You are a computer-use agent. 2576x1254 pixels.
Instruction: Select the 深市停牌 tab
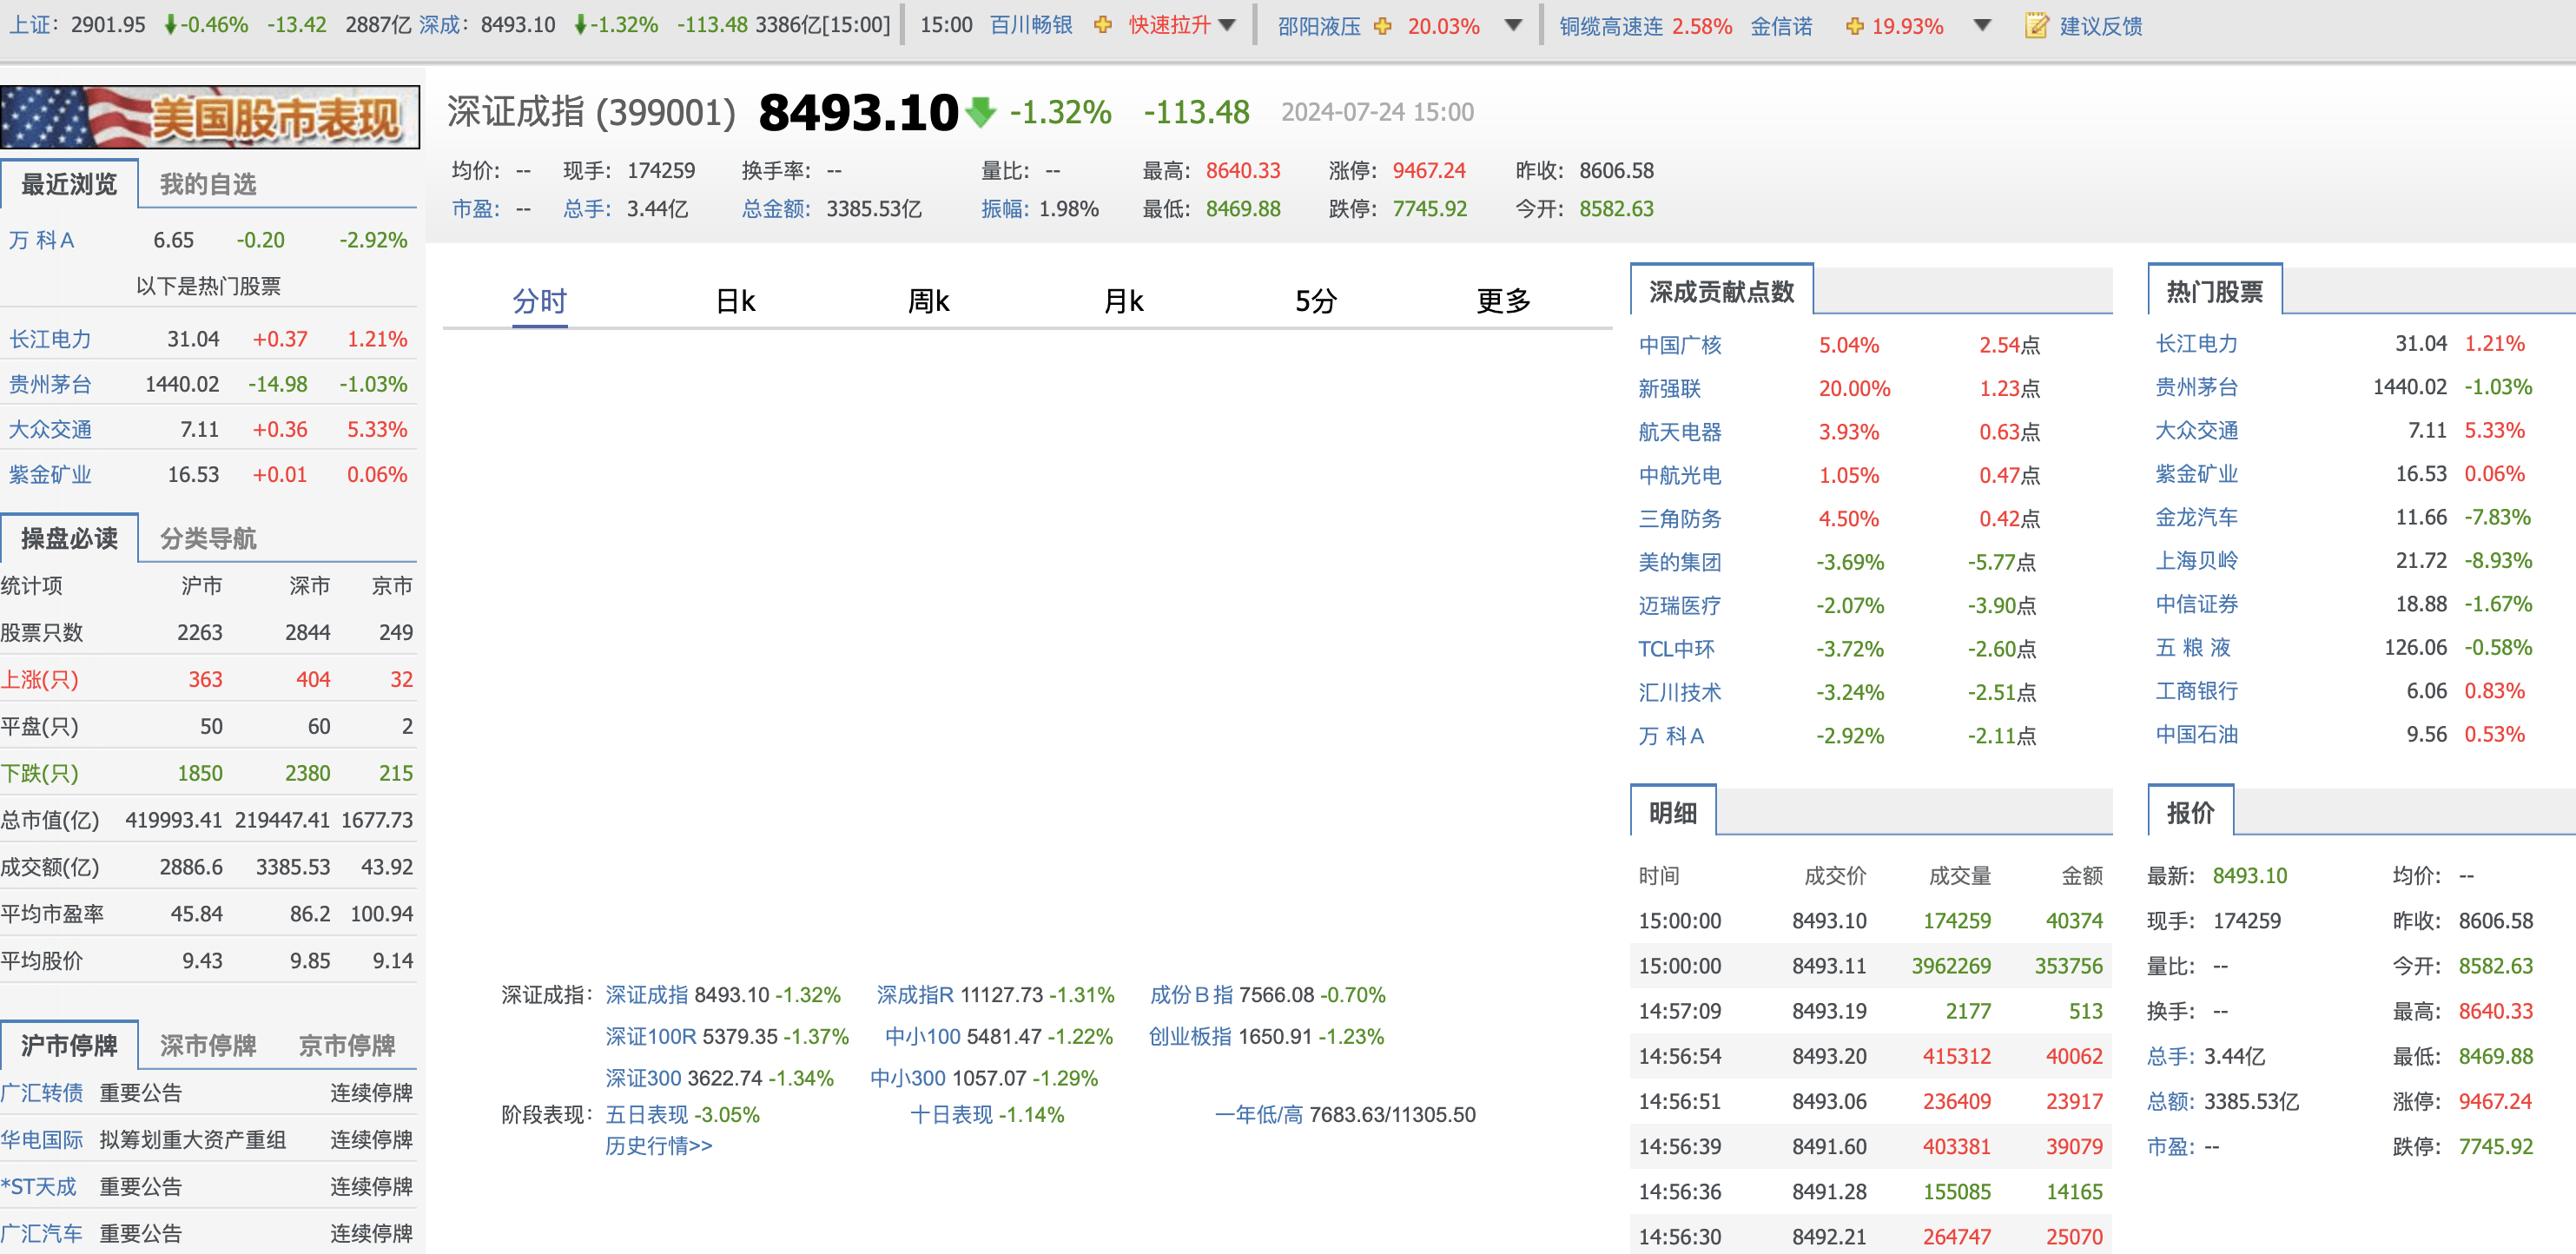208,1045
